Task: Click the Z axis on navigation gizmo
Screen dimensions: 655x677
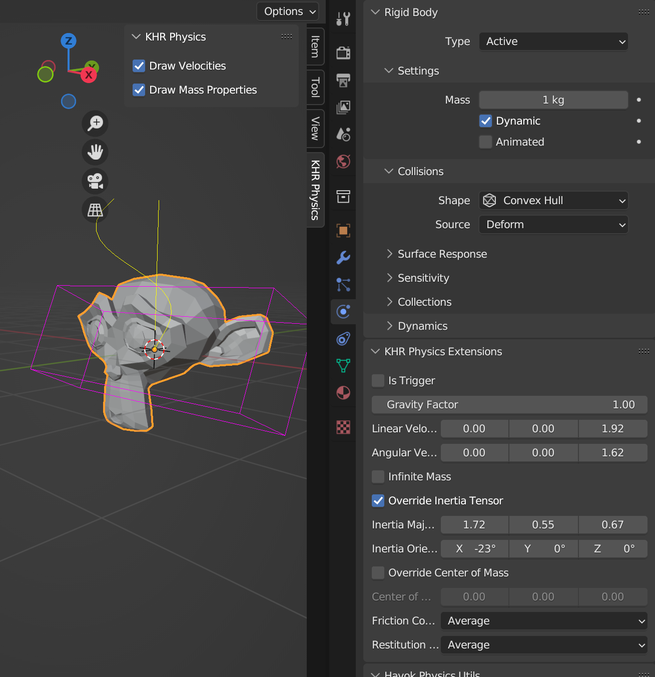Action: tap(69, 41)
